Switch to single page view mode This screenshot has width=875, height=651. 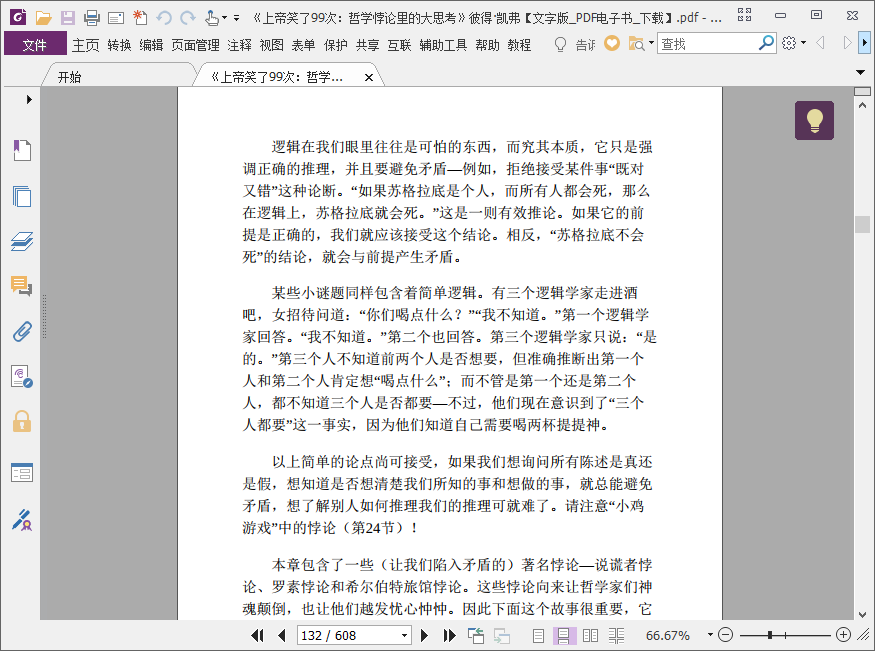click(539, 635)
